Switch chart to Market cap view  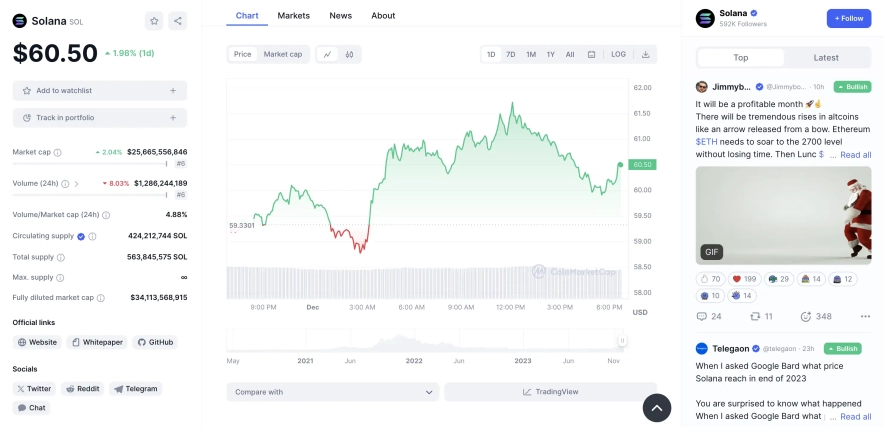click(x=282, y=54)
